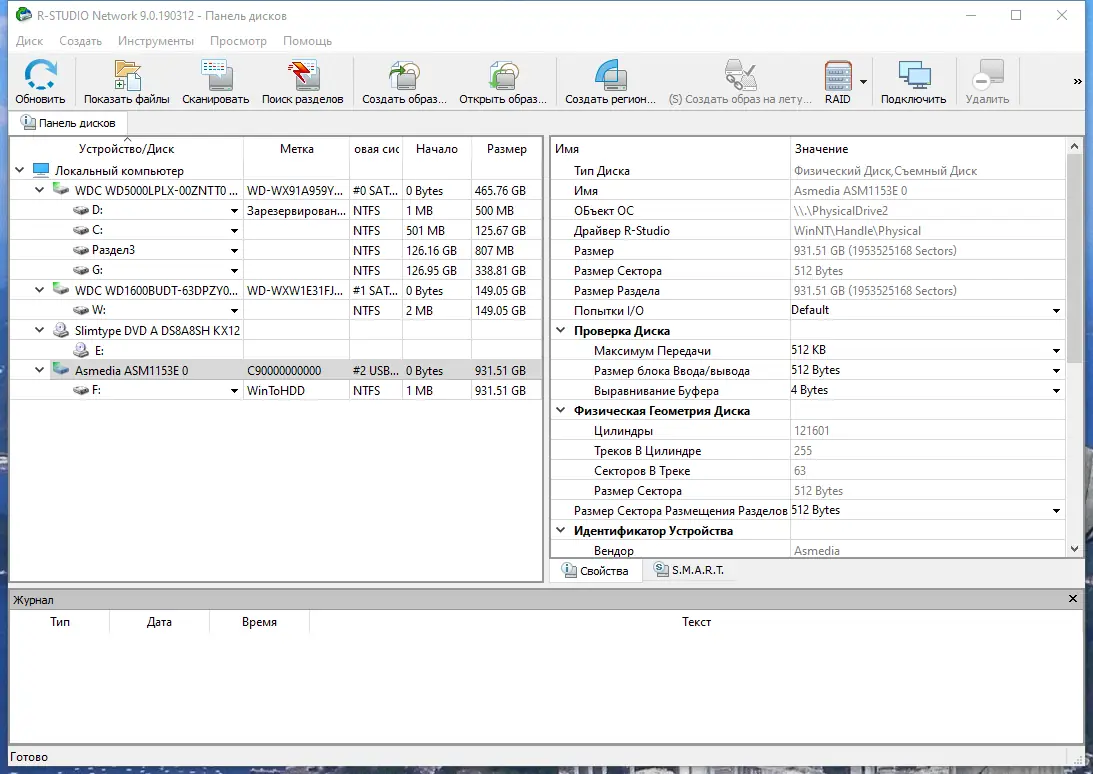
Task: Open the Просмотр menu
Action: pos(238,41)
